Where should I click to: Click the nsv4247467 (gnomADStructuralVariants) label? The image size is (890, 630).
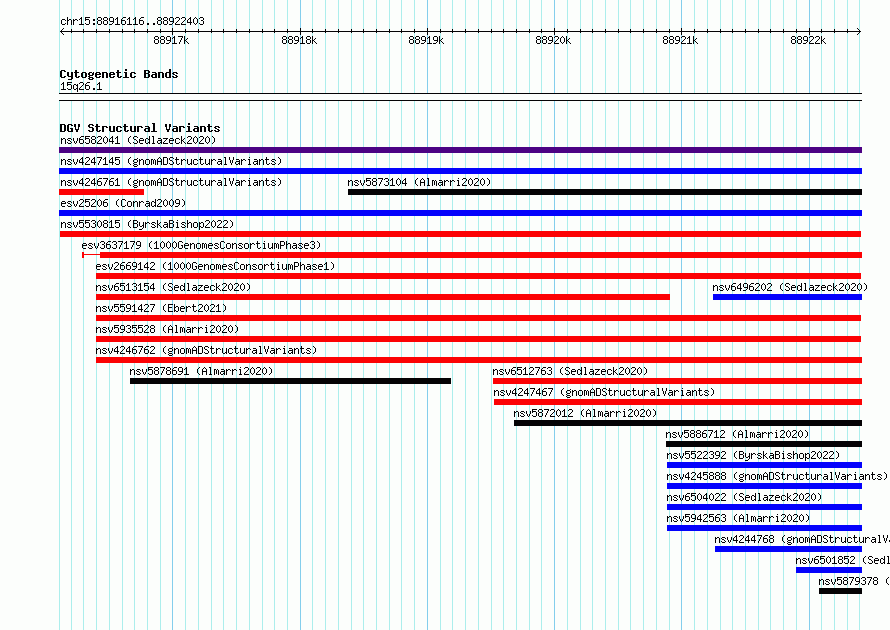(604, 392)
